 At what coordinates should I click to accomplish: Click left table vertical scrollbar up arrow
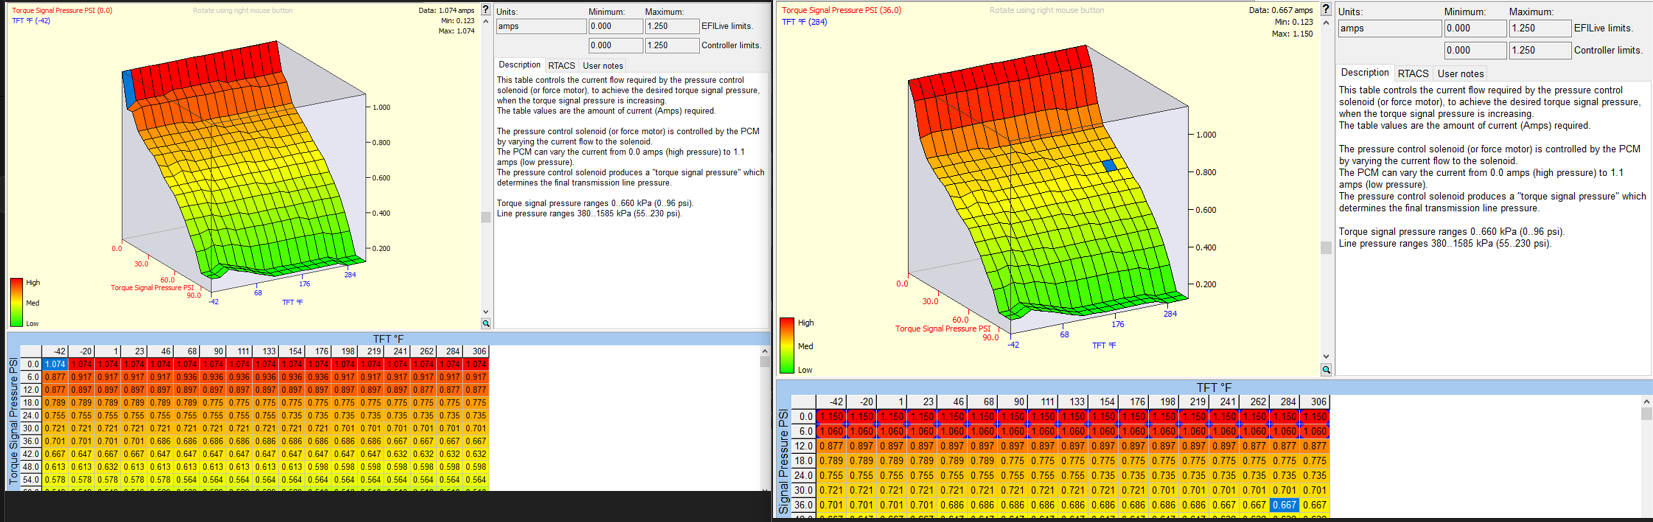765,351
